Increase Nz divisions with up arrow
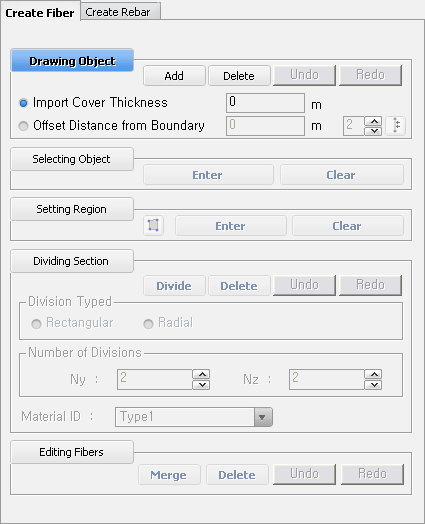The width and height of the screenshot is (425, 524). [x=374, y=374]
